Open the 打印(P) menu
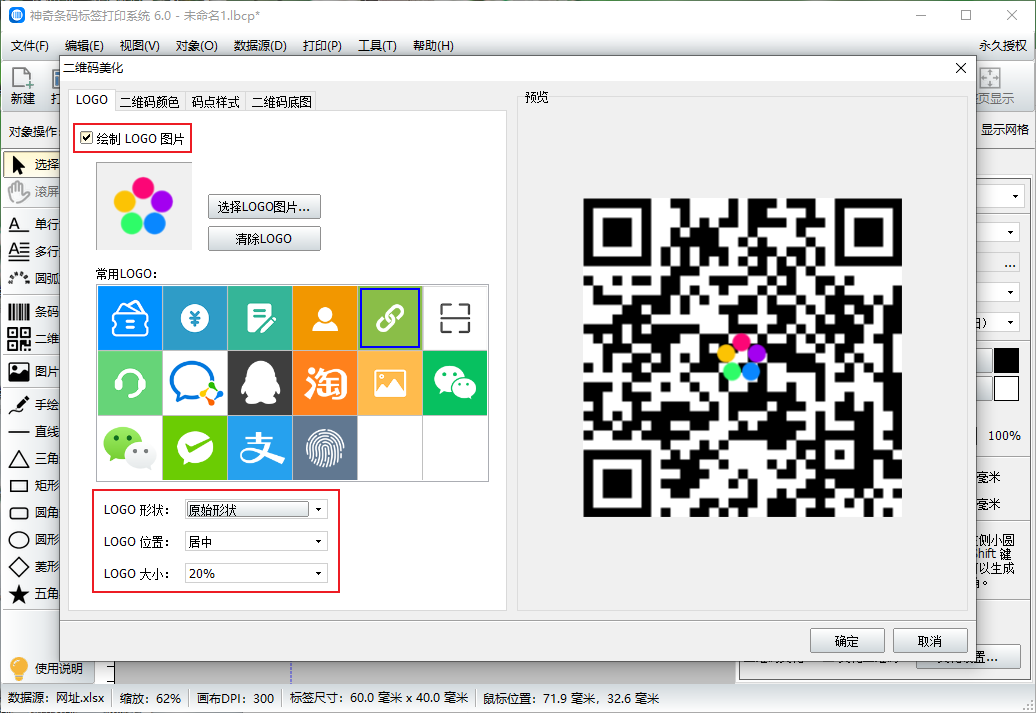 [322, 46]
